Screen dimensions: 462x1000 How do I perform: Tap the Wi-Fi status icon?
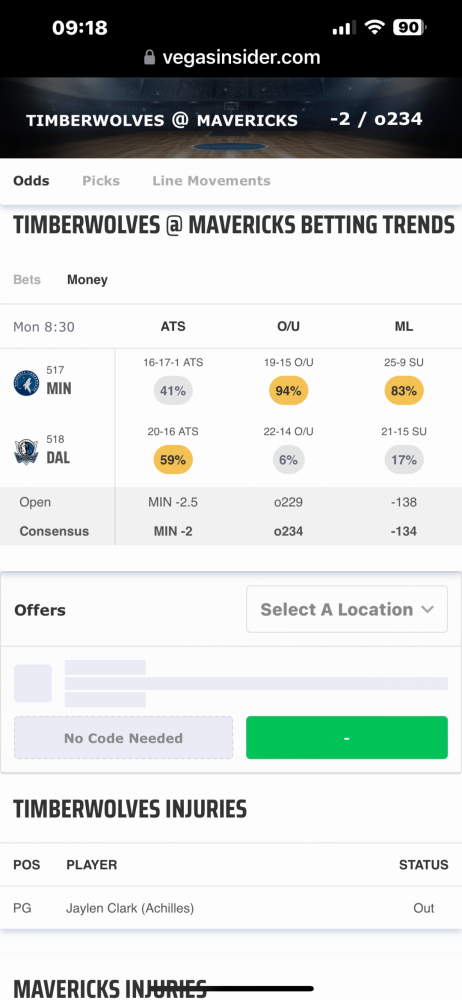[x=375, y=27]
